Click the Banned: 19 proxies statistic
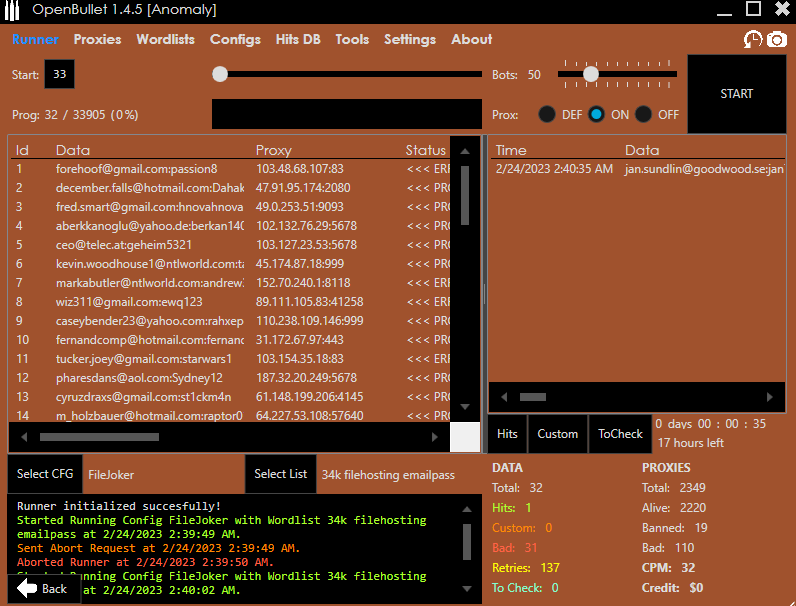Image resolution: width=796 pixels, height=606 pixels. pos(675,528)
